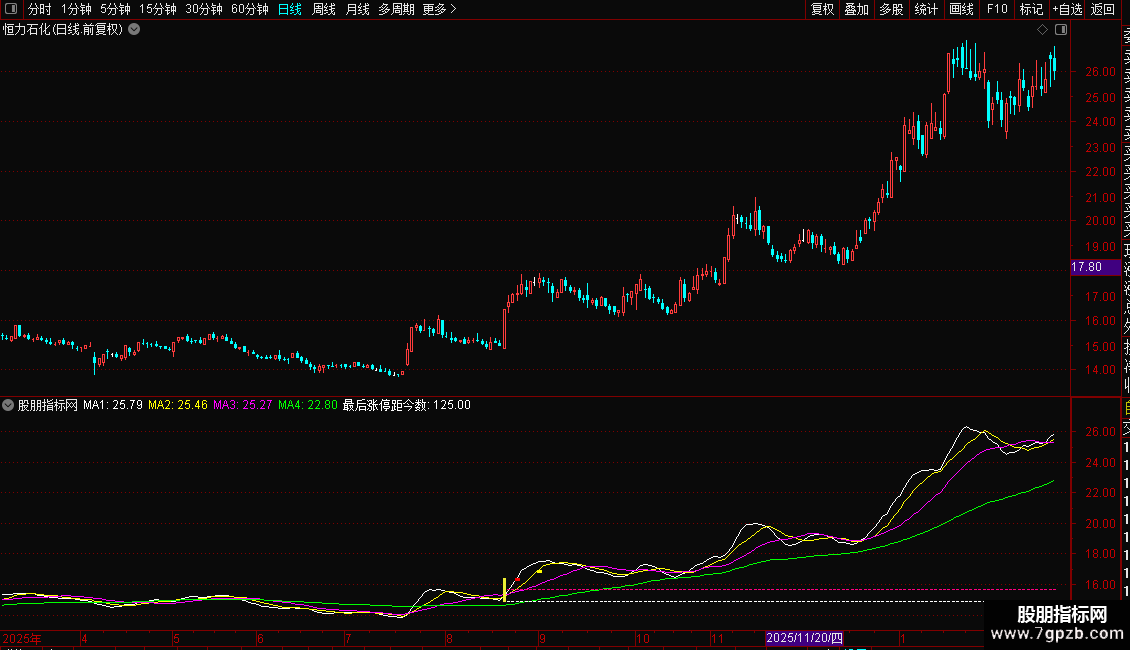
Task: Expand the 恒力石化 title dropdown arrow
Action: tap(134, 30)
